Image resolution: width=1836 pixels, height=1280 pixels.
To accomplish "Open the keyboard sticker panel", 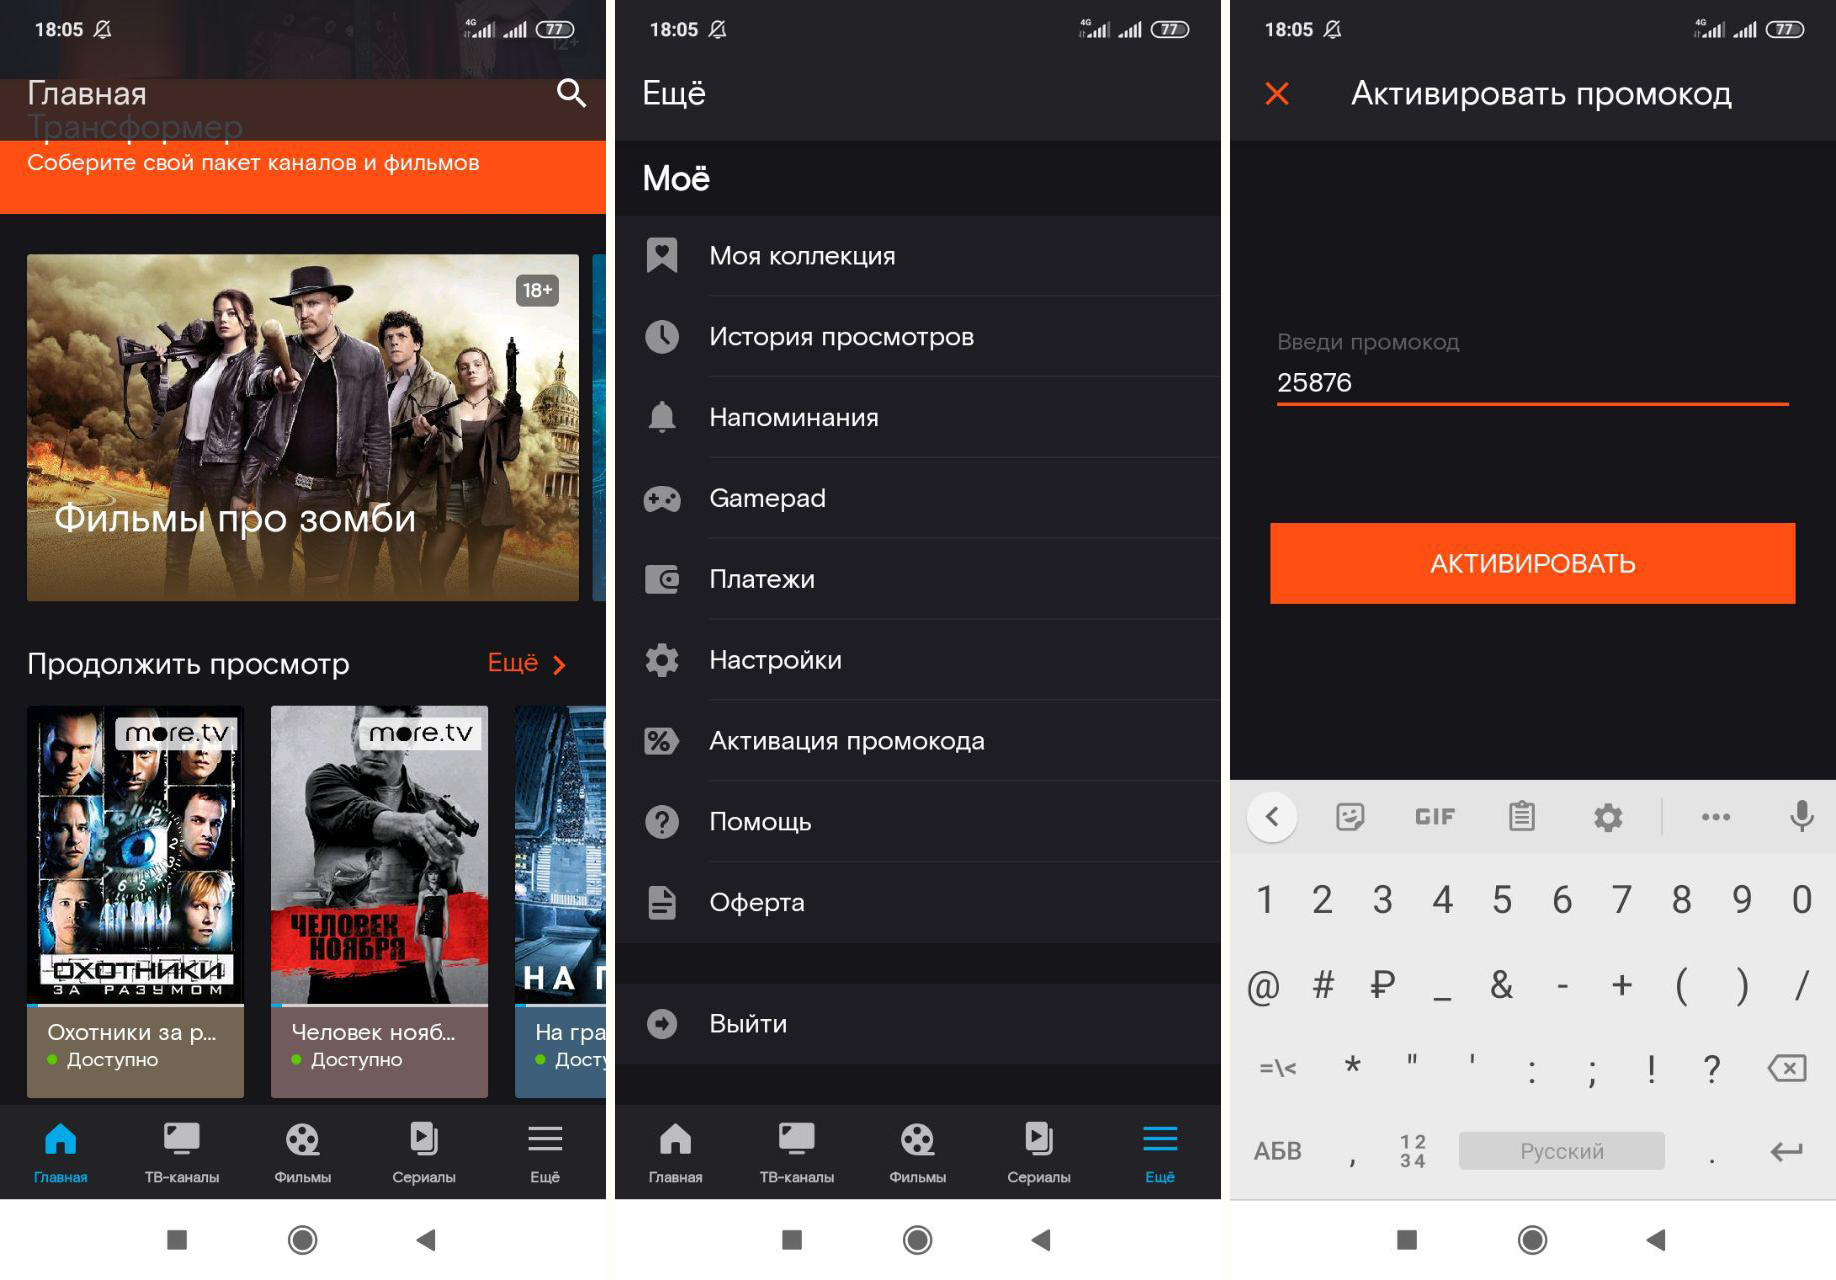I will pyautogui.click(x=1350, y=817).
